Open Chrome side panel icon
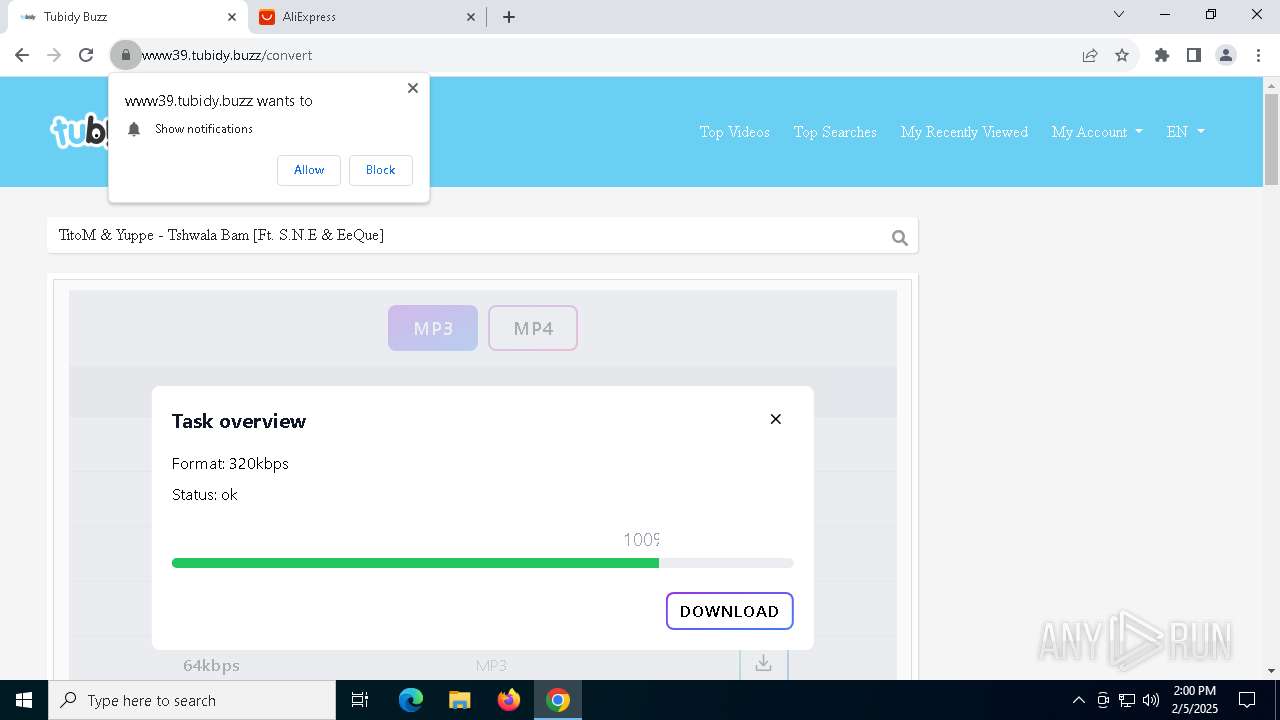This screenshot has width=1280, height=720. point(1194,55)
